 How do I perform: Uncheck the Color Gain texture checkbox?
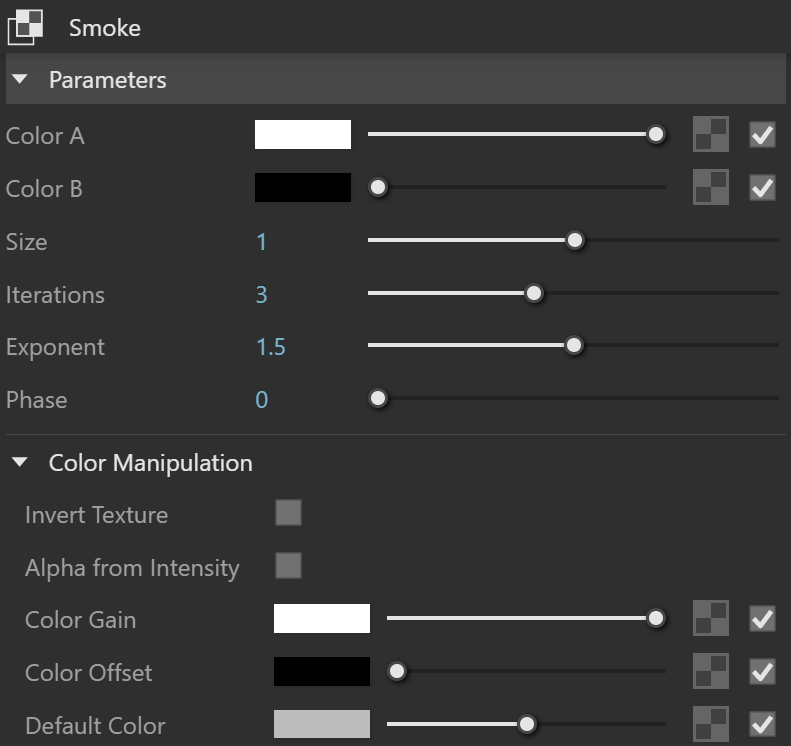(x=762, y=618)
